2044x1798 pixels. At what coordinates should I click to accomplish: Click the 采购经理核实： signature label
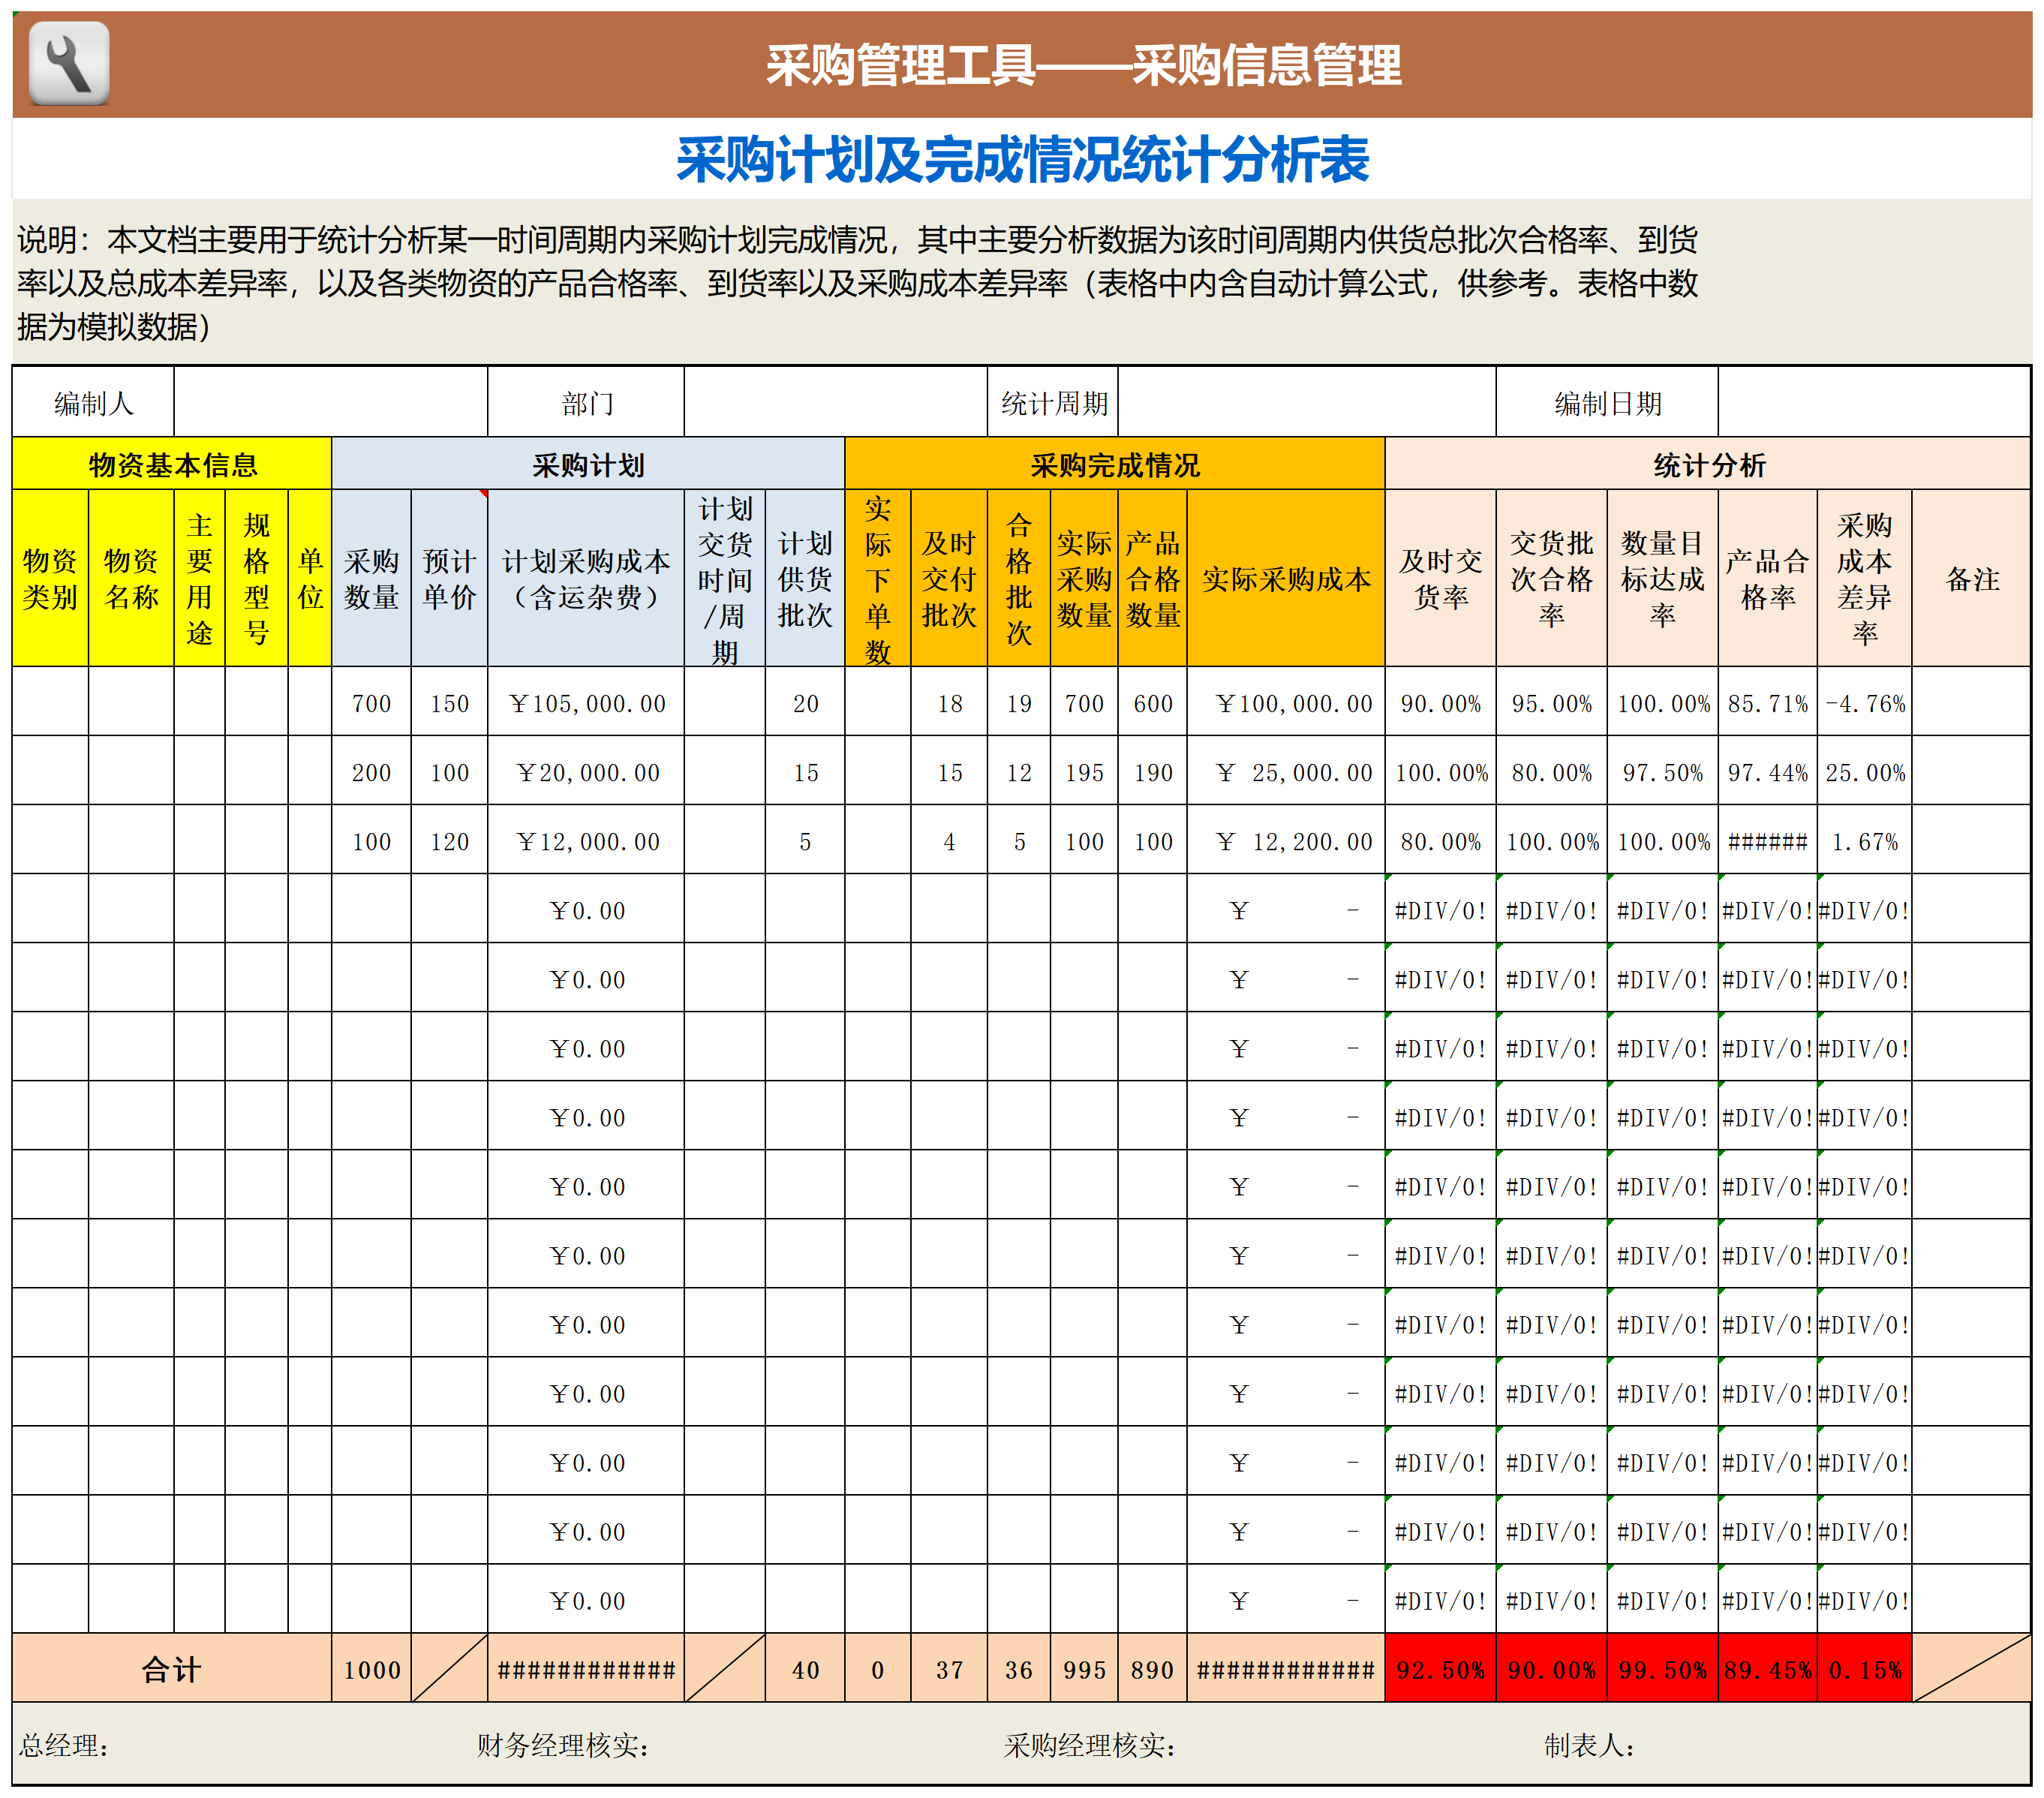(x=1090, y=1745)
